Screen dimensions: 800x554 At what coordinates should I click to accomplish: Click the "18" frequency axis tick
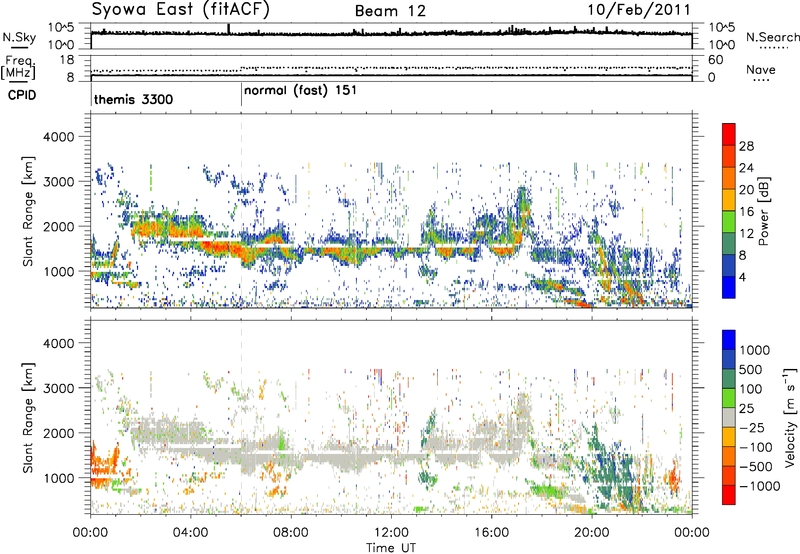[x=67, y=60]
